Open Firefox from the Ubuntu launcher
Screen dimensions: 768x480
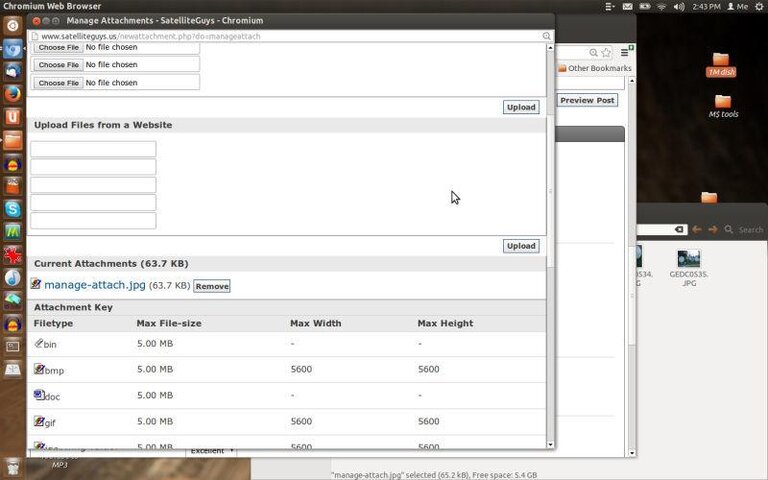click(x=13, y=94)
